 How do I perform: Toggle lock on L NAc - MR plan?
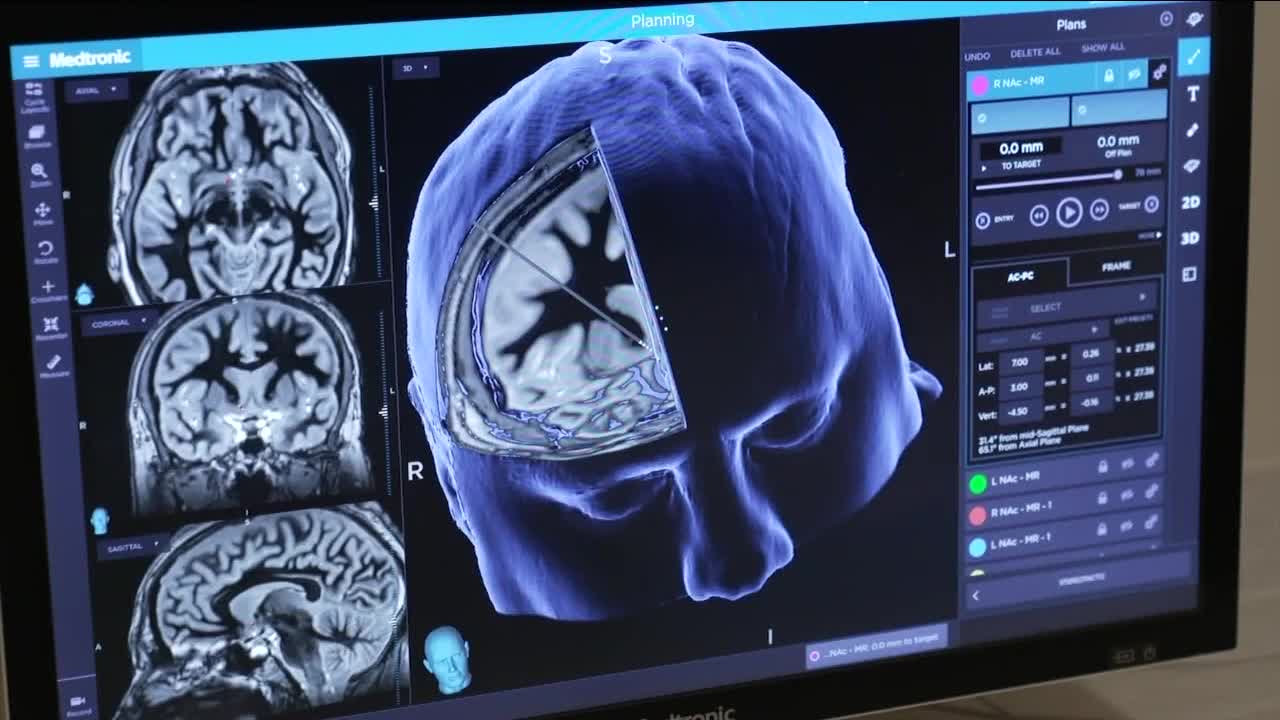point(1103,466)
